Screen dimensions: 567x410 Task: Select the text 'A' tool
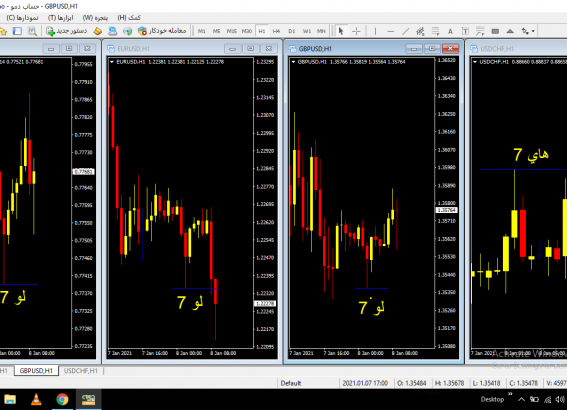(450, 31)
